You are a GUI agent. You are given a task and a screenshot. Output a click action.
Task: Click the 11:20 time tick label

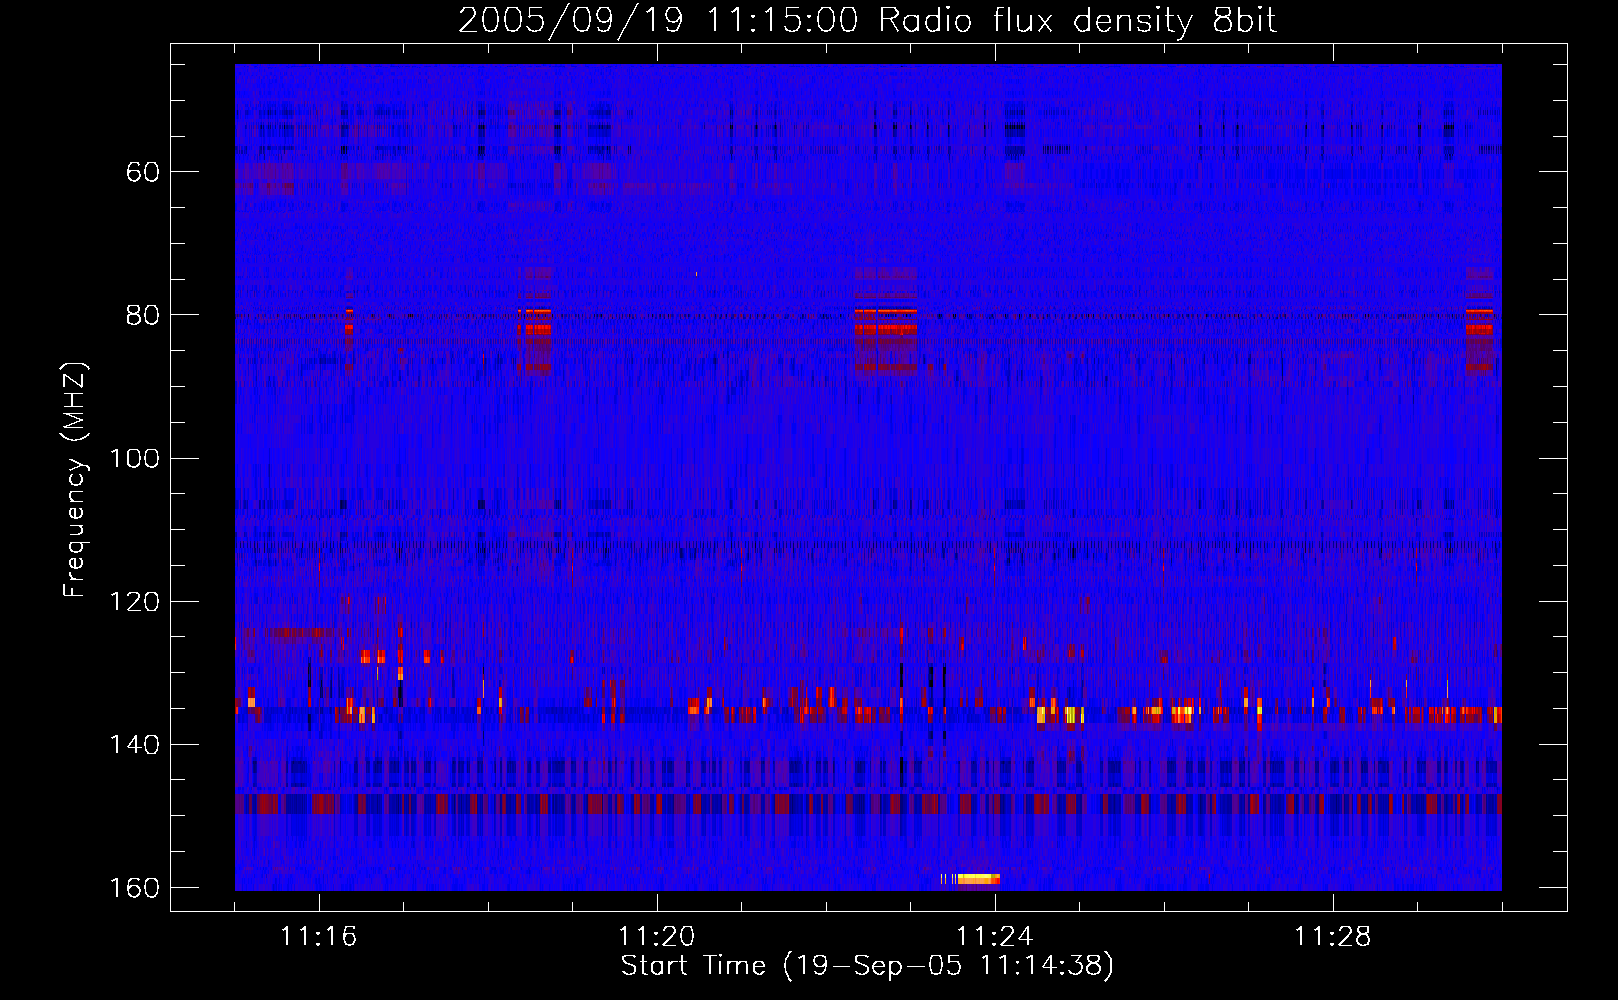point(657,937)
